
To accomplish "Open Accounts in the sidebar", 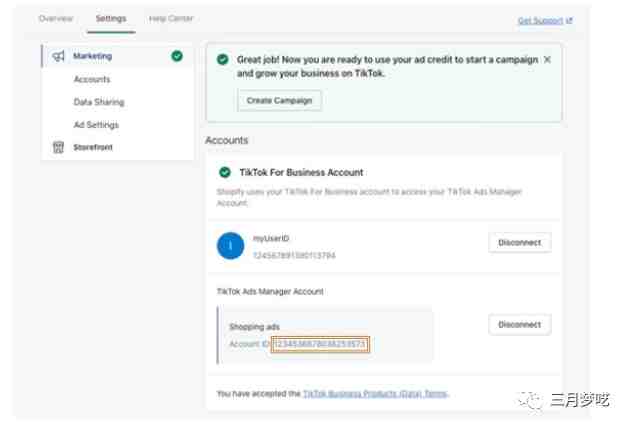I will point(92,79).
